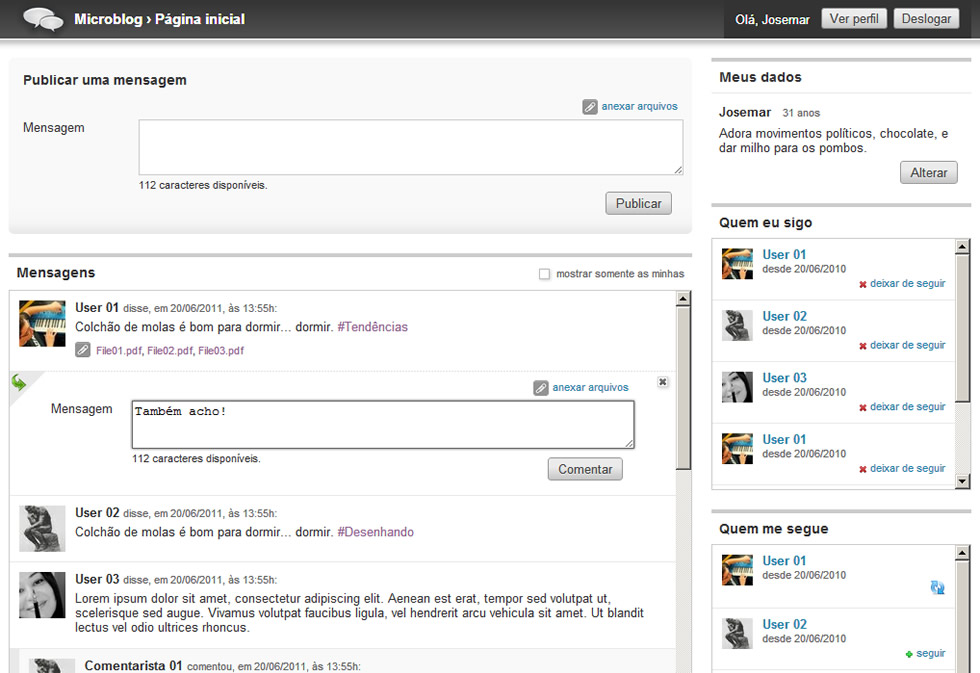Open User 03 avatar in messages
The image size is (980, 673).
click(42, 595)
